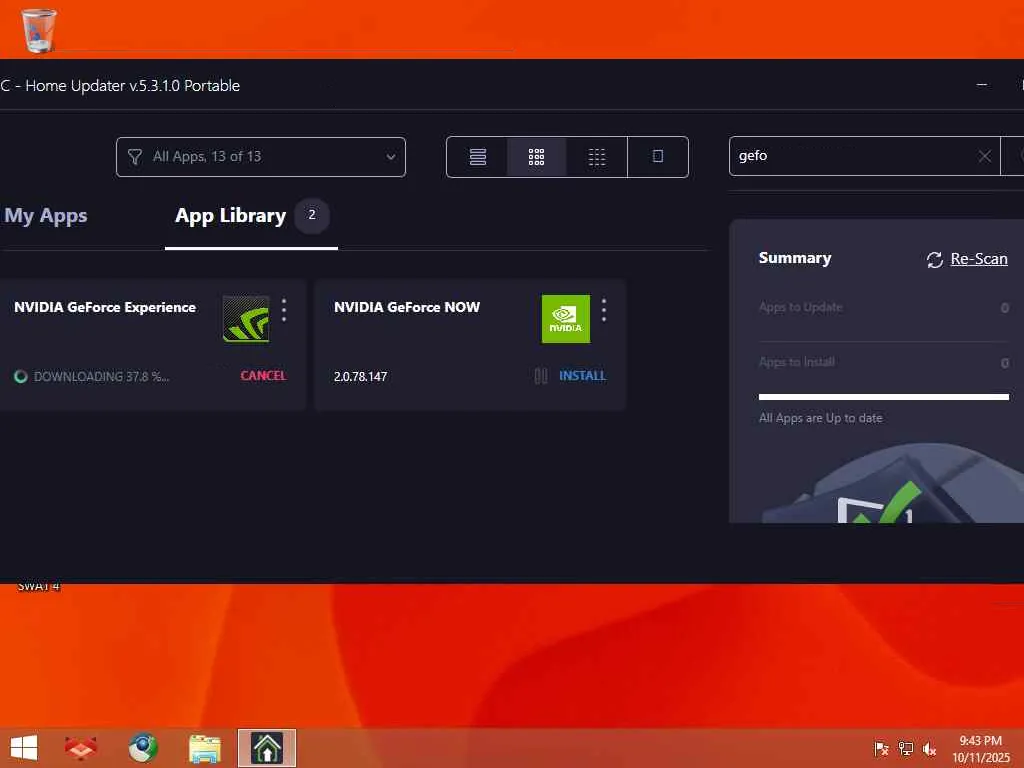Screen dimensions: 1024x768
Task: Select the NVIDIA GeForce NOW title
Action: tap(407, 307)
